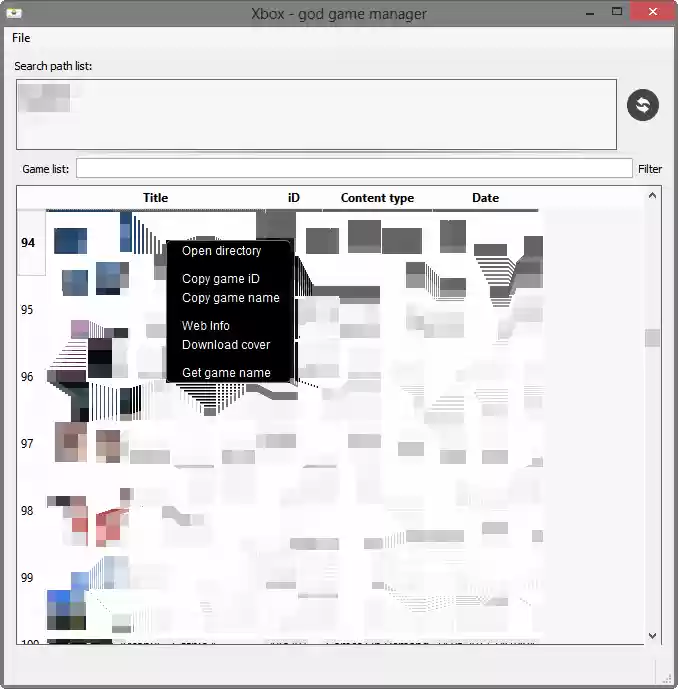Click inside the Search path list box
The image size is (678, 689).
pyautogui.click(x=316, y=114)
